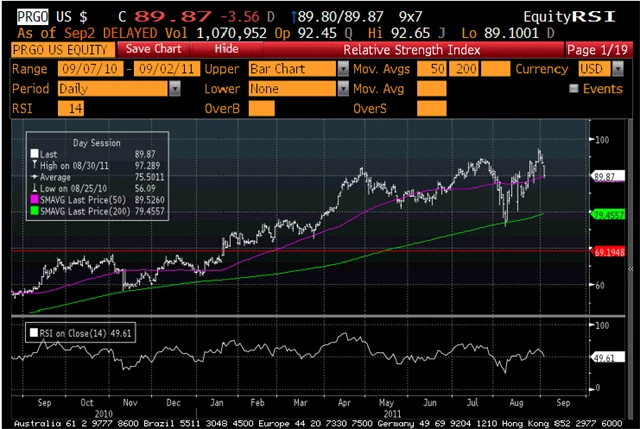640x429 pixels.
Task: Click the PRGO ticker box in header
Action: (x=32, y=17)
